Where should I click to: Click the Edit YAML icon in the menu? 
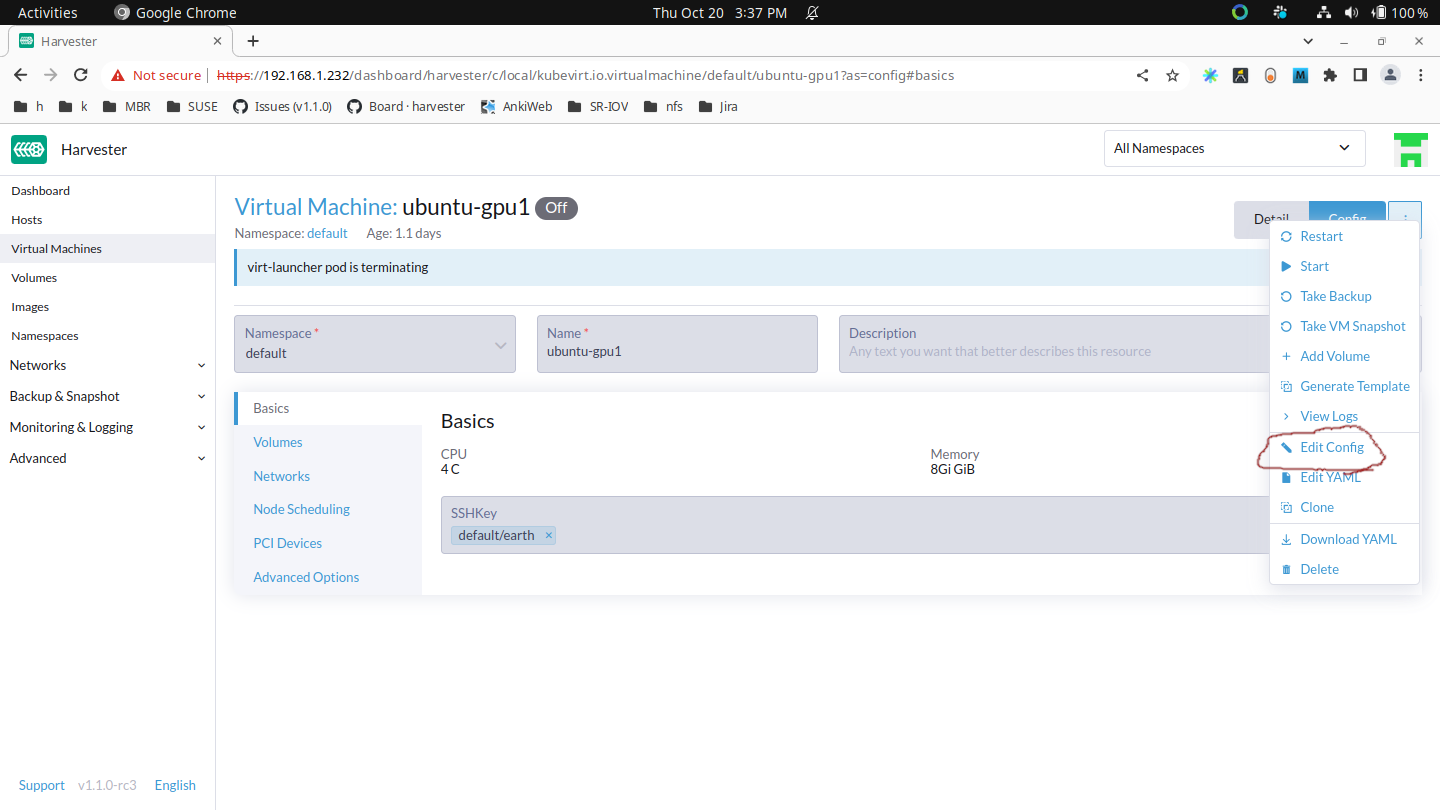click(x=1286, y=477)
